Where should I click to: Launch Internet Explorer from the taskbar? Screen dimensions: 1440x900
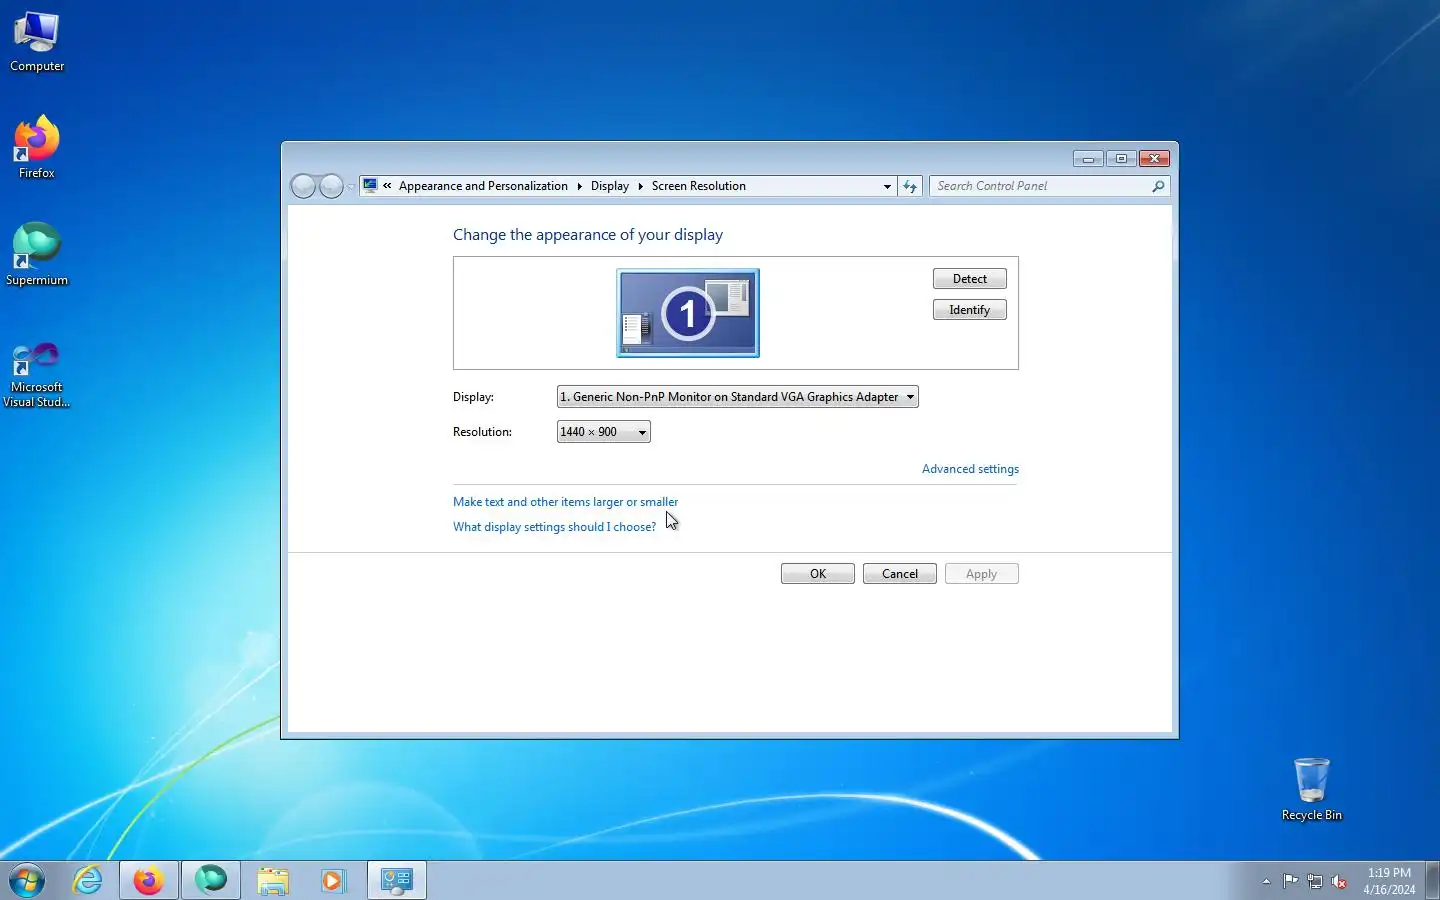[88, 881]
